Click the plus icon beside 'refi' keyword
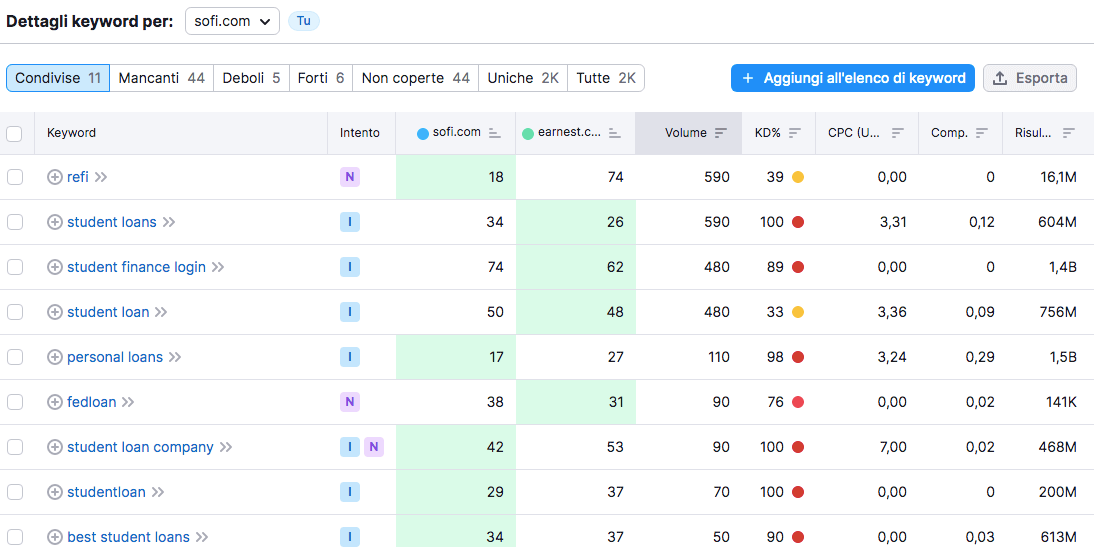 [55, 177]
